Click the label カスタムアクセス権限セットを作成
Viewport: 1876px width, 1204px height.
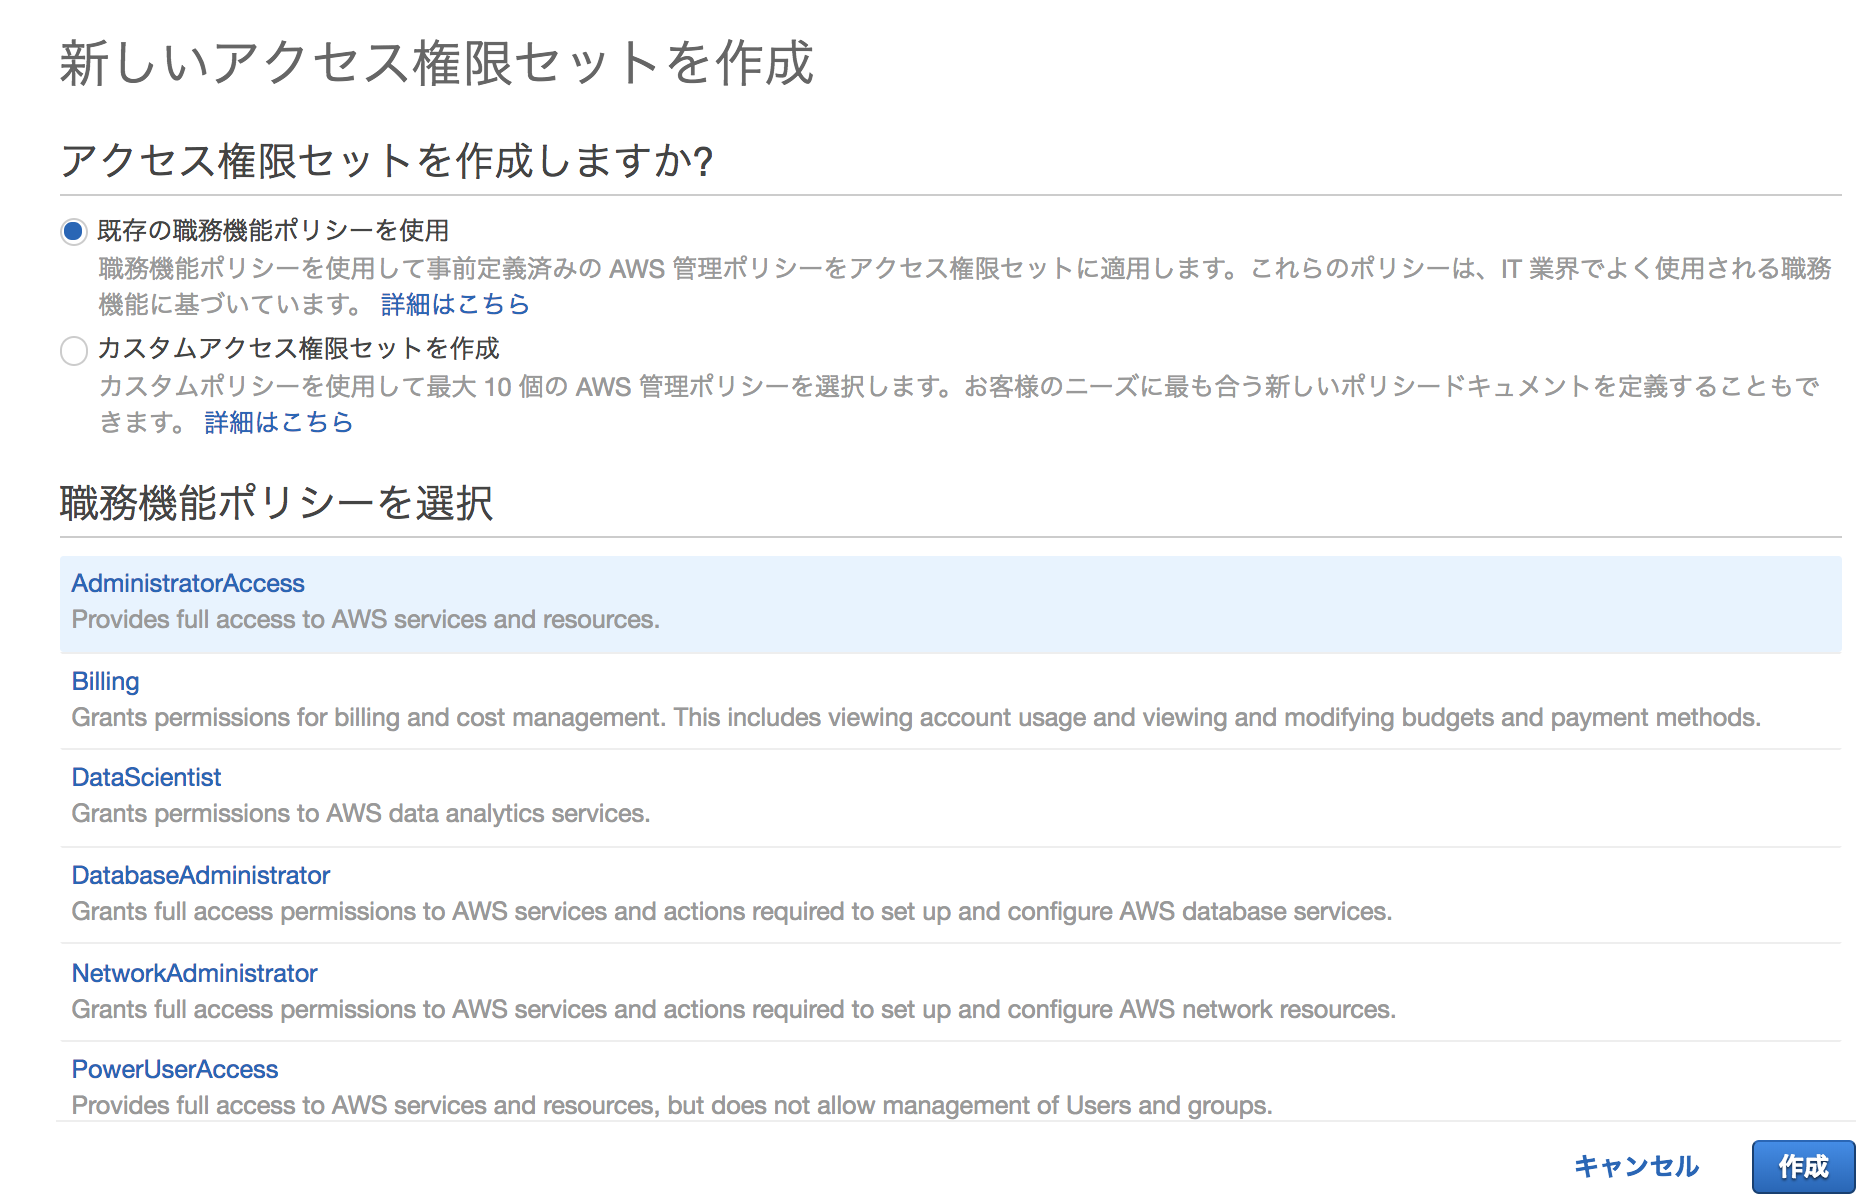coord(298,349)
